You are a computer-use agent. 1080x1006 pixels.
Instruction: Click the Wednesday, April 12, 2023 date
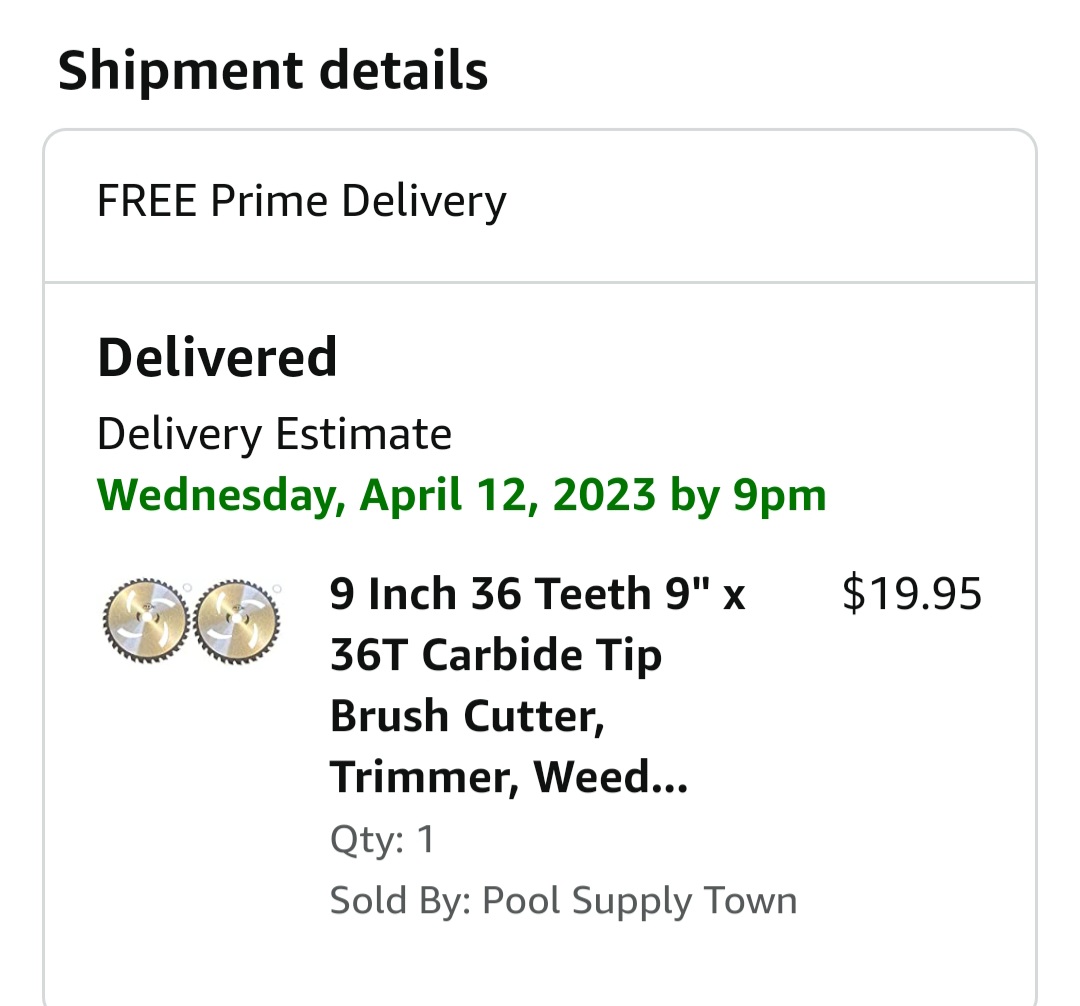click(377, 495)
